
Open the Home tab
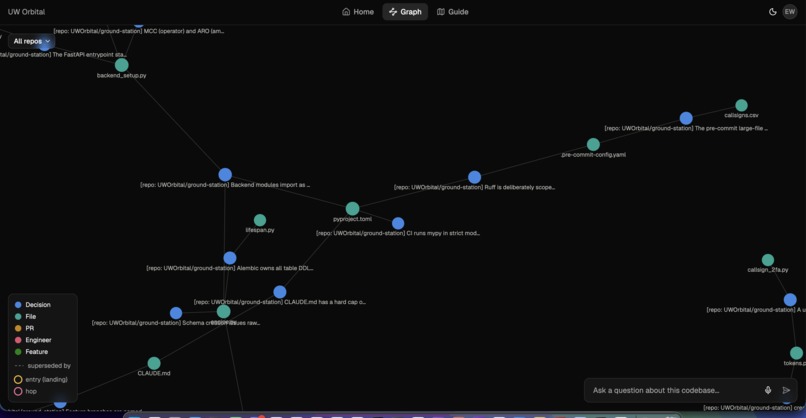pos(358,12)
